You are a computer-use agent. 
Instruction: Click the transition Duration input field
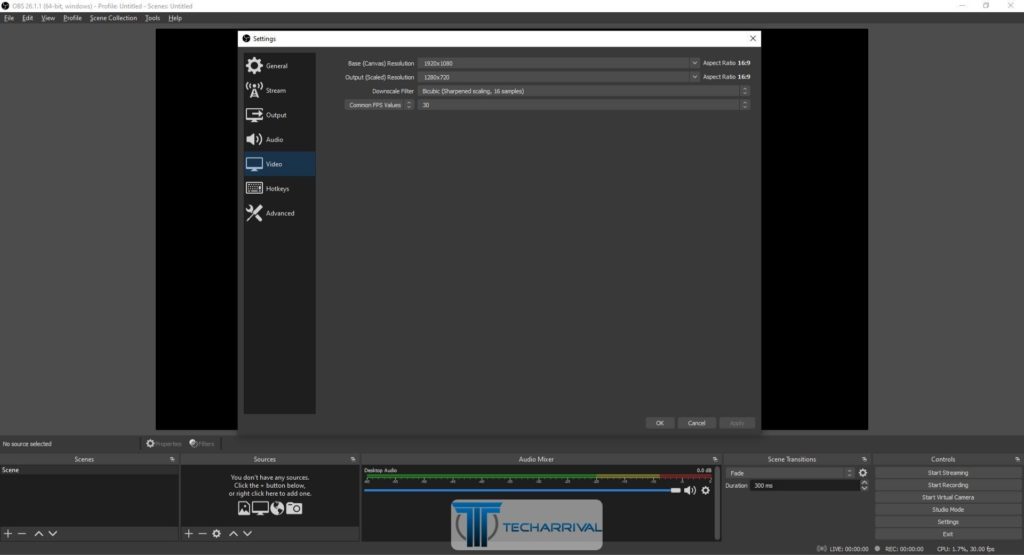click(x=804, y=486)
